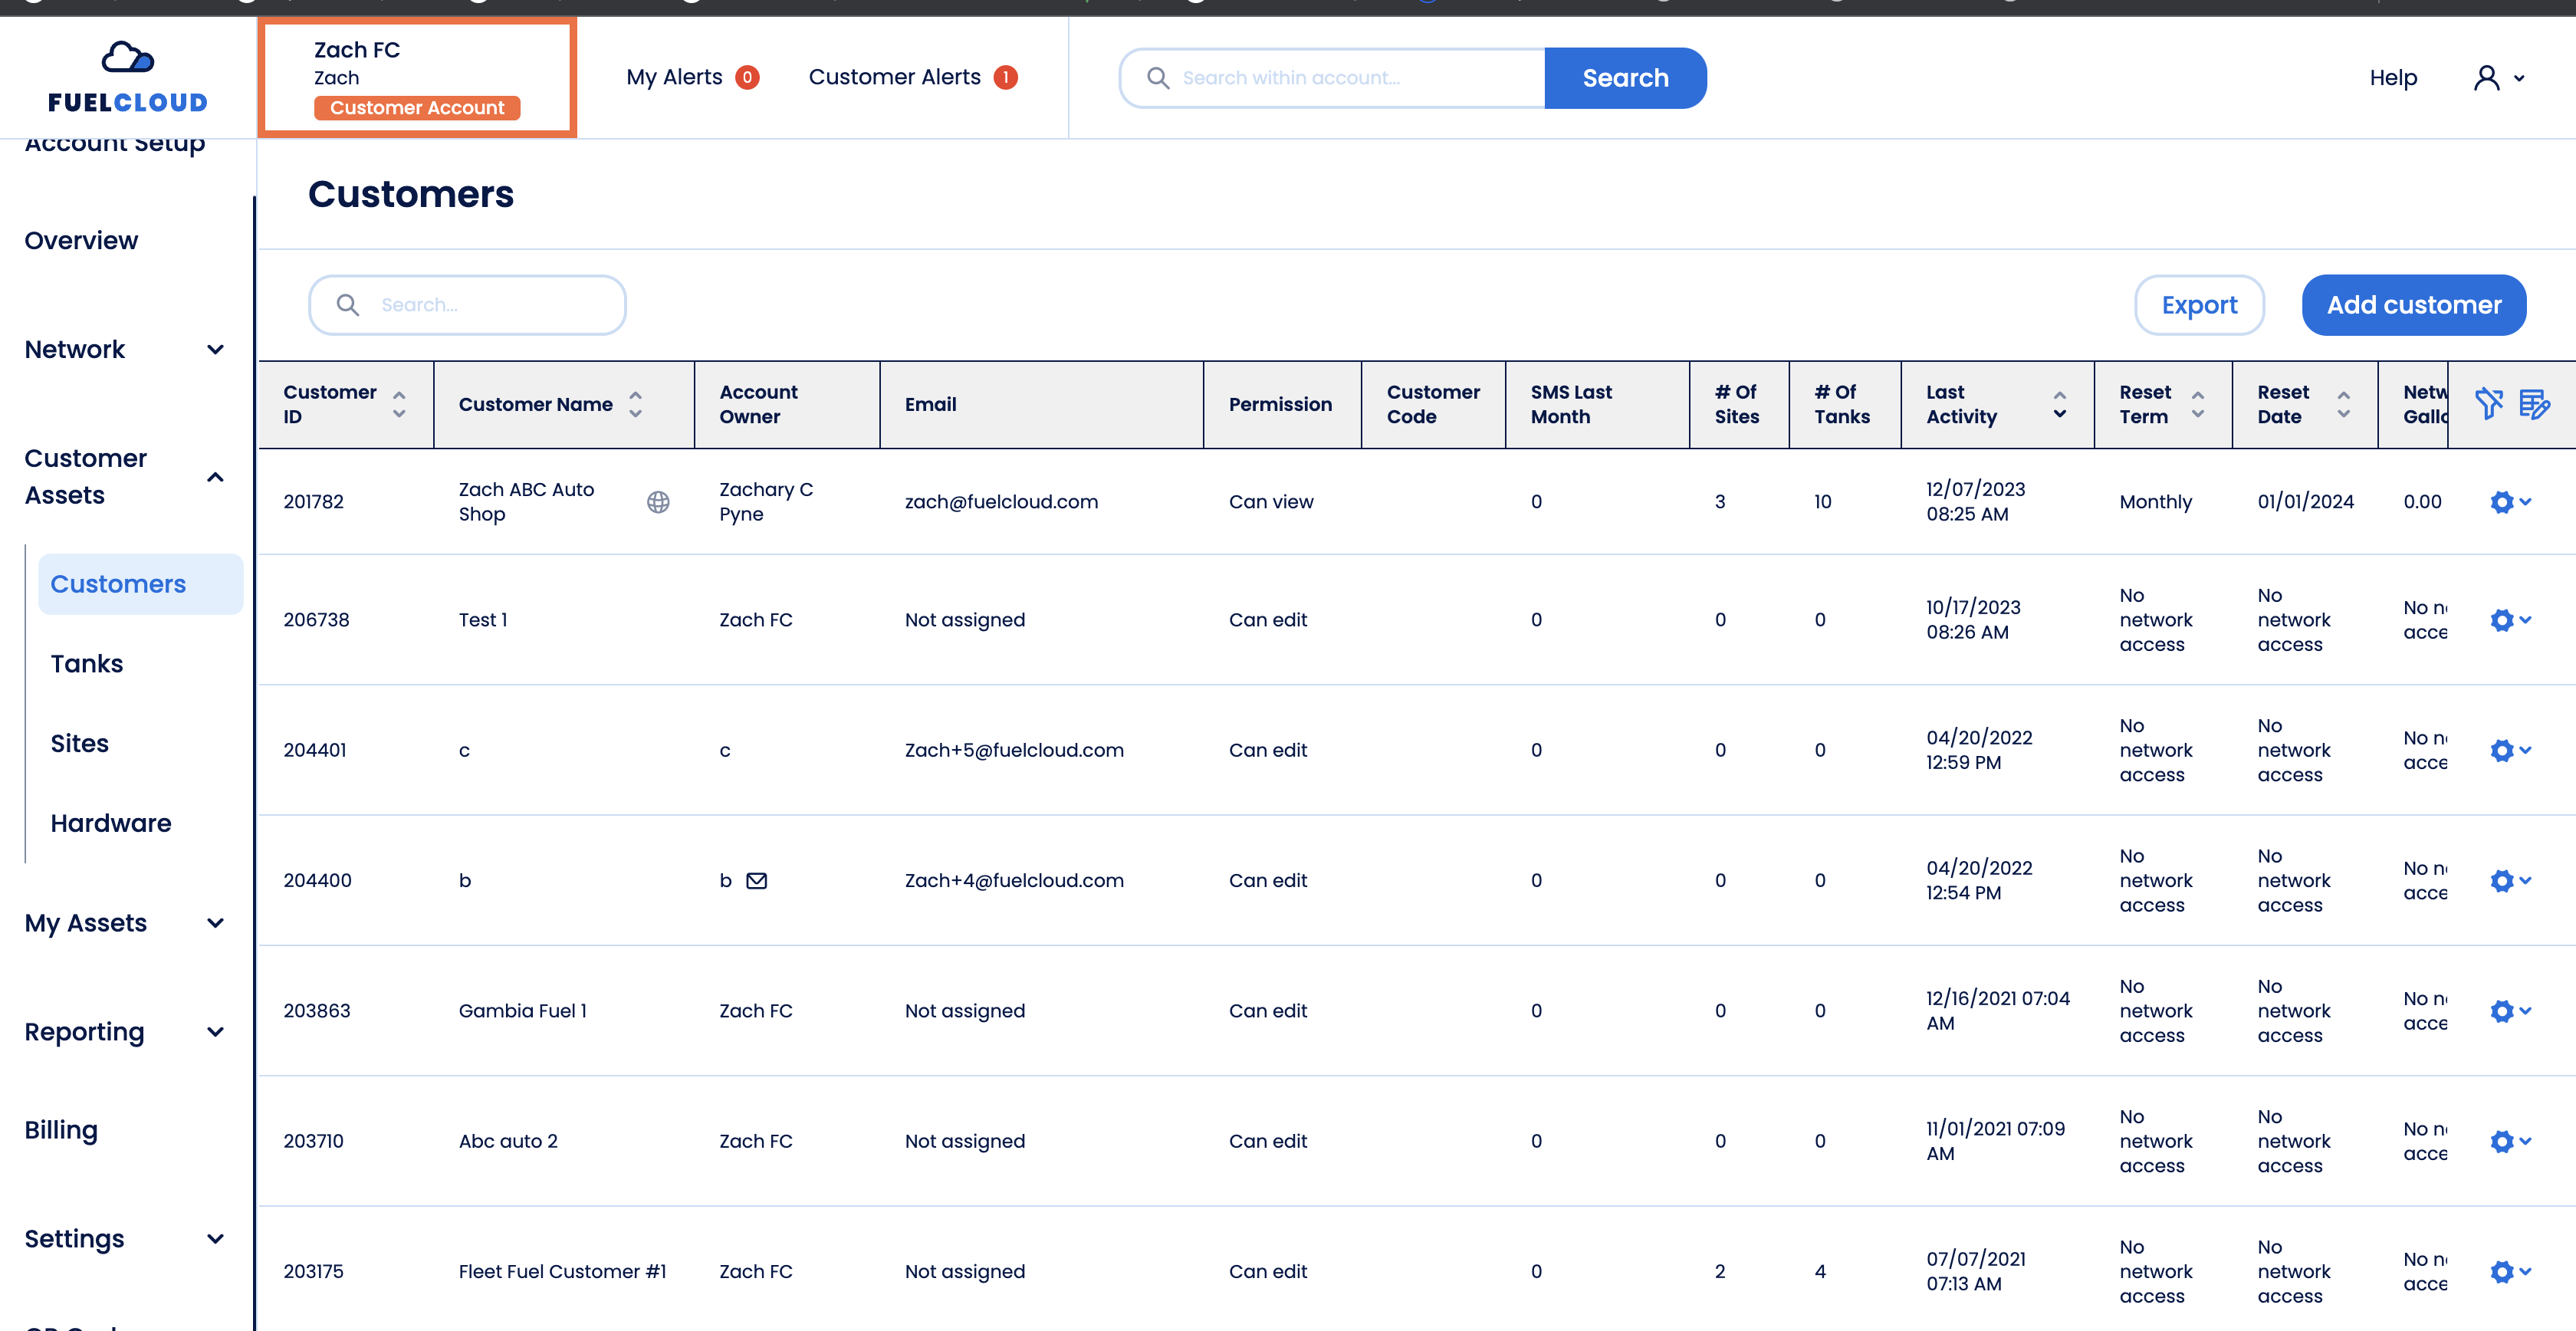Viewport: 2576px width, 1331px height.
Task: Open gear menu for customer 201782
Action: [x=2510, y=502]
